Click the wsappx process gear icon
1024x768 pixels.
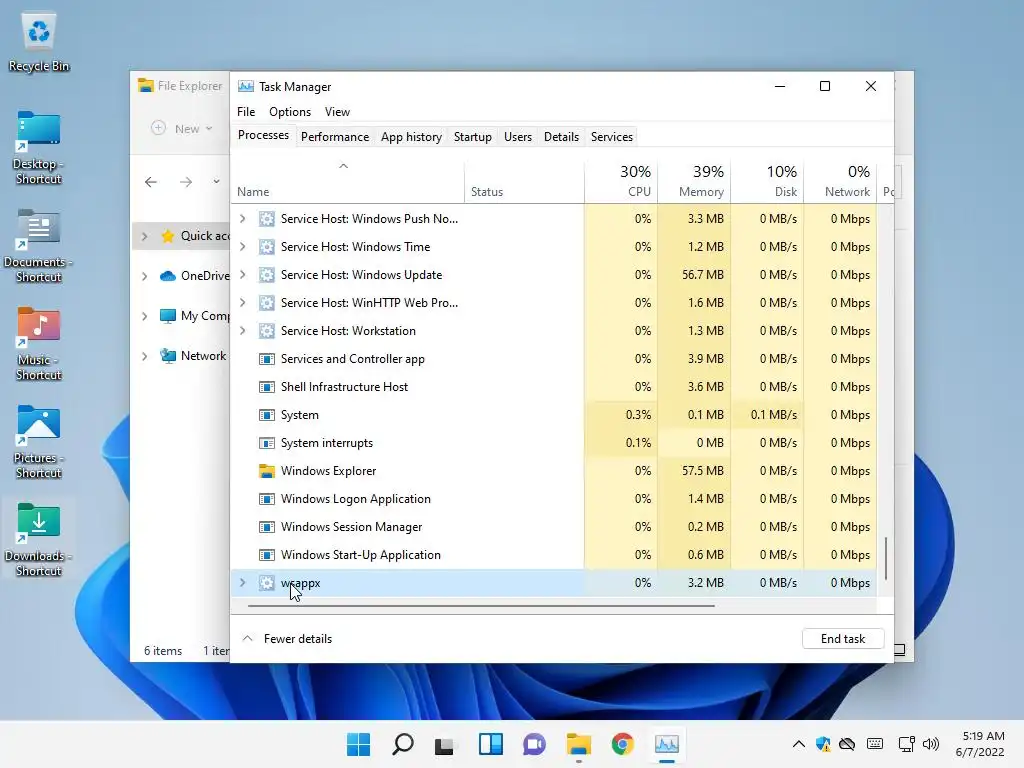[x=266, y=583]
